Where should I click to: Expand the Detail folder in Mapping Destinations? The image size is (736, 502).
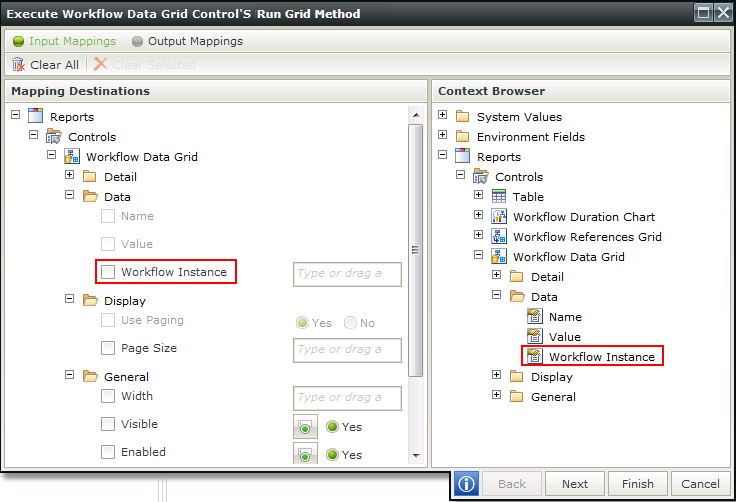click(x=69, y=175)
